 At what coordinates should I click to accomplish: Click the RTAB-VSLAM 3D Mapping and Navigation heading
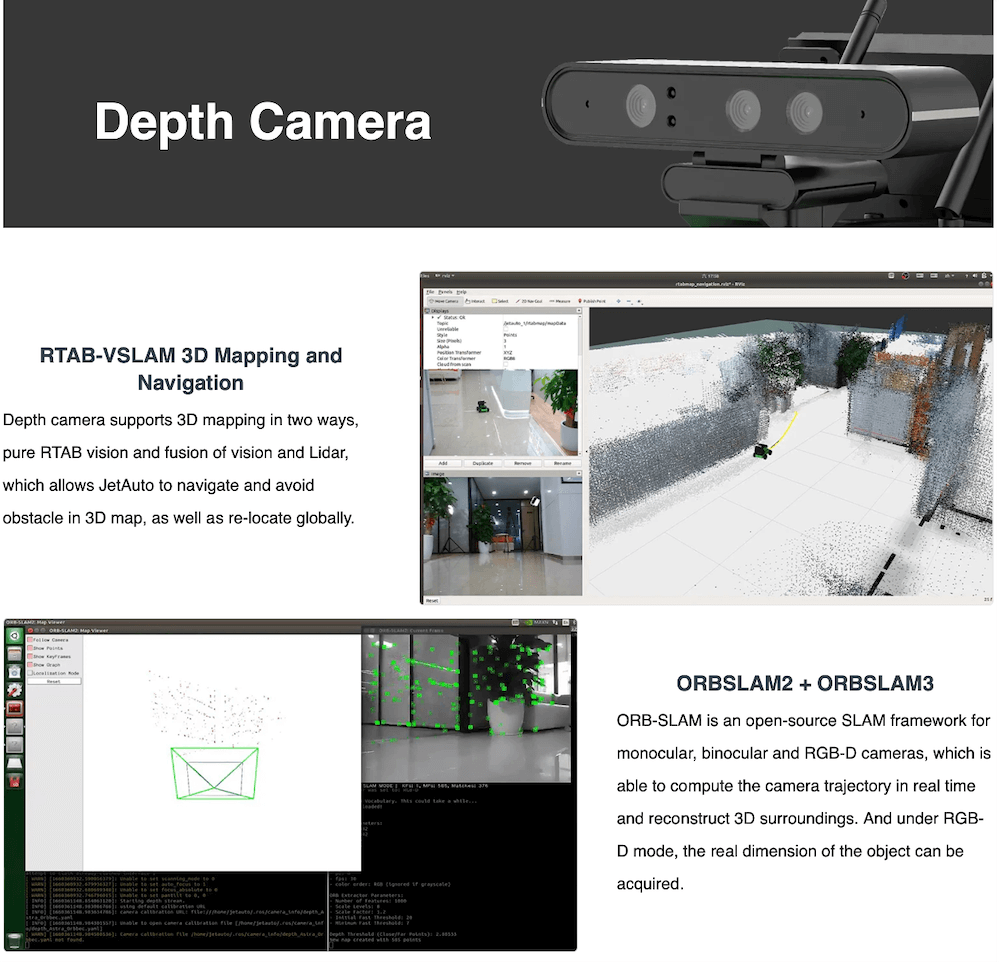pos(191,369)
